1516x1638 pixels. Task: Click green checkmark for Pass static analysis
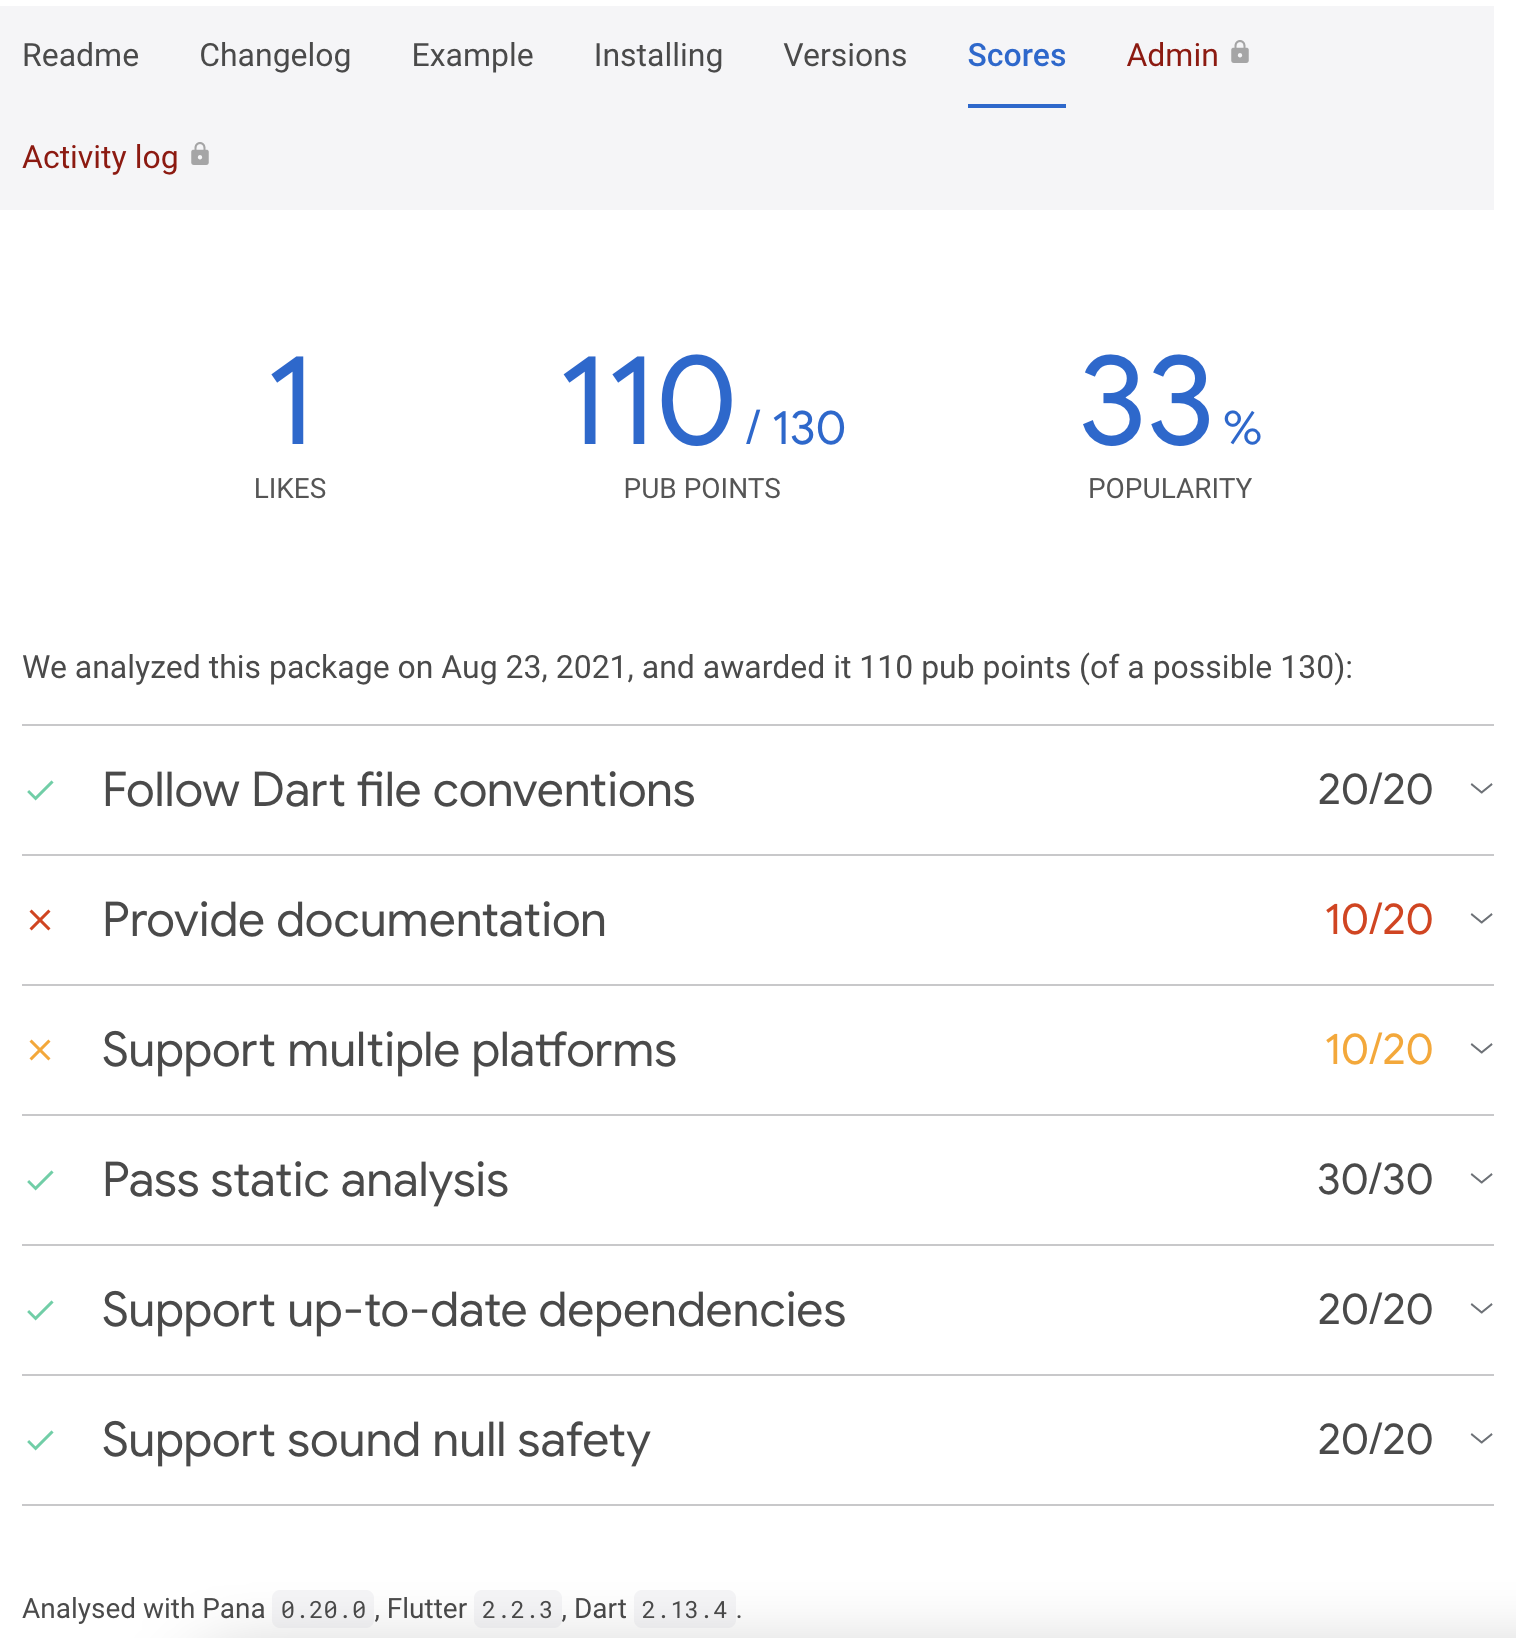(40, 1181)
